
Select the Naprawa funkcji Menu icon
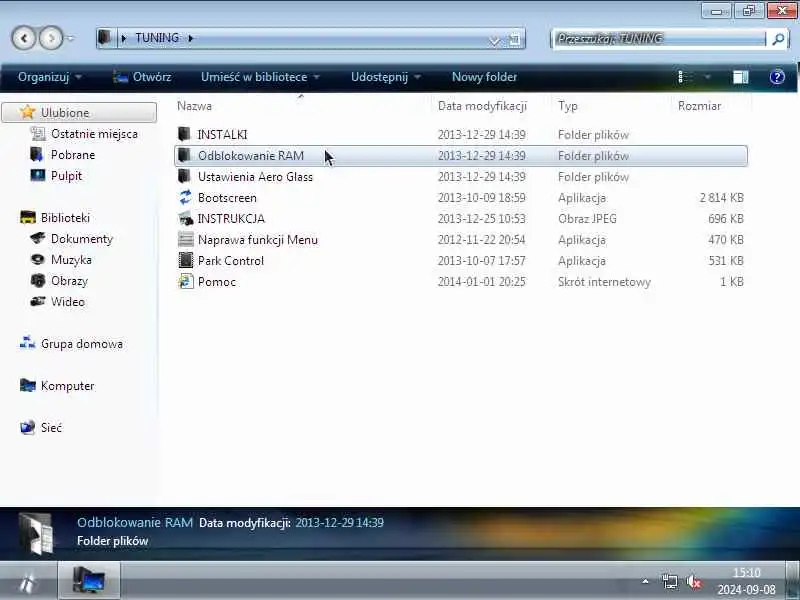pos(186,239)
